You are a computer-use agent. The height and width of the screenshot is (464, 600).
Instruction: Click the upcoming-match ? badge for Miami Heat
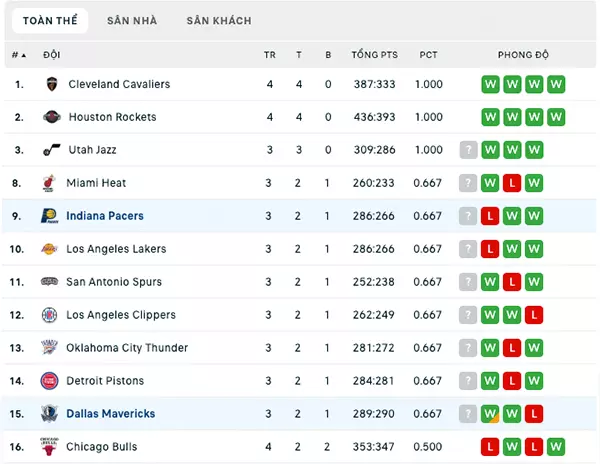(468, 183)
